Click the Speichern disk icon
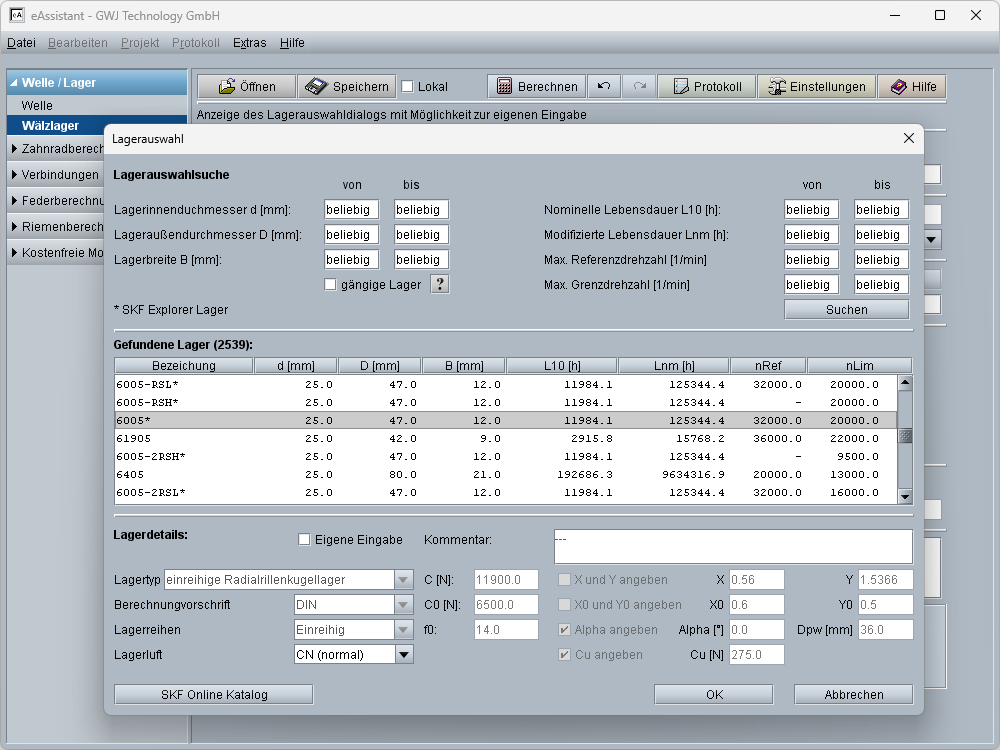The height and width of the screenshot is (750, 1000). 317,87
